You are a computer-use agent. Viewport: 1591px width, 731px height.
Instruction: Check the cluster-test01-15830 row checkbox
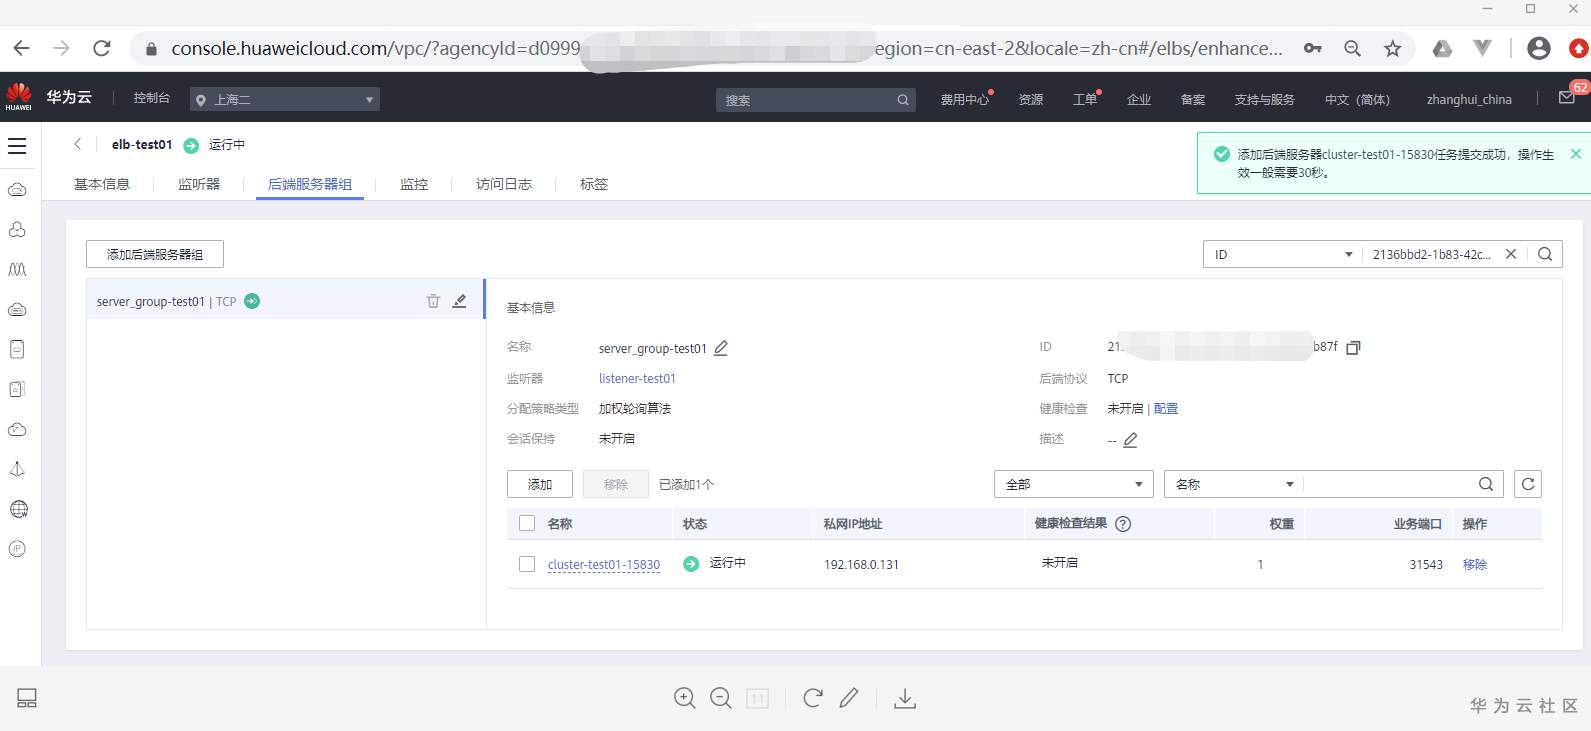pyautogui.click(x=527, y=564)
